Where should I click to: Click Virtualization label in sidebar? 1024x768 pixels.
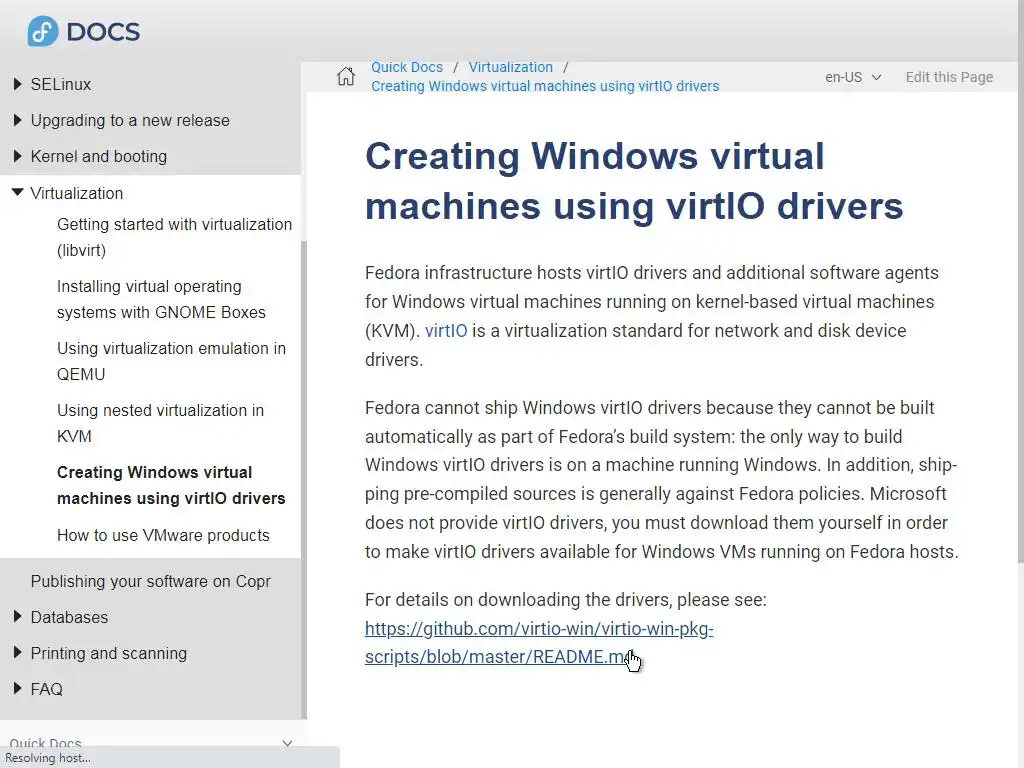(x=76, y=193)
